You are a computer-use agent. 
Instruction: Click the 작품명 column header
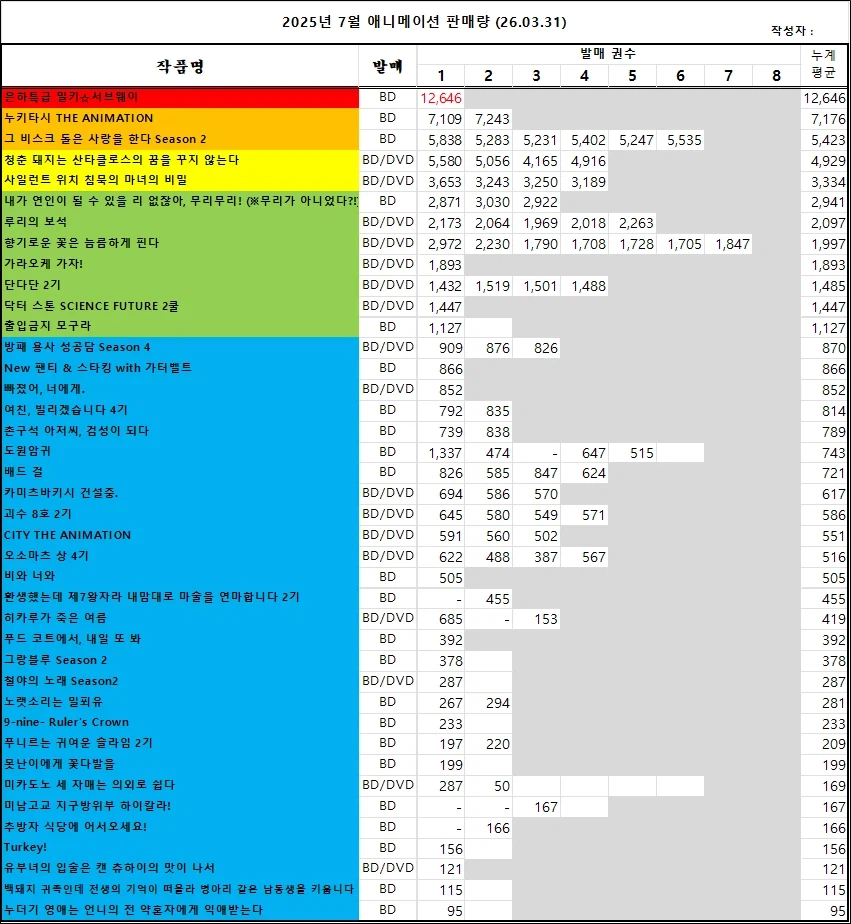click(x=180, y=66)
